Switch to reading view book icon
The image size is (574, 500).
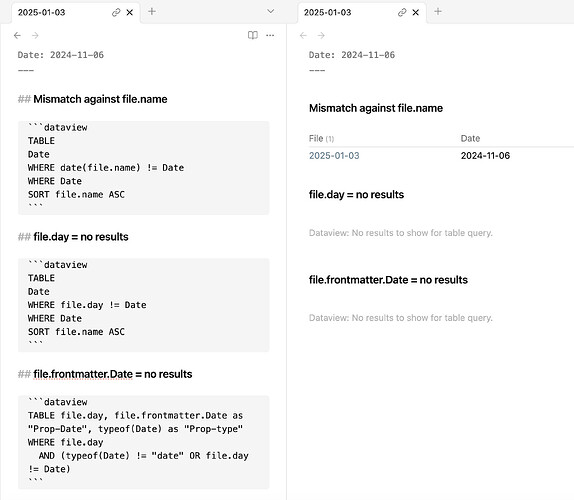[x=253, y=35]
